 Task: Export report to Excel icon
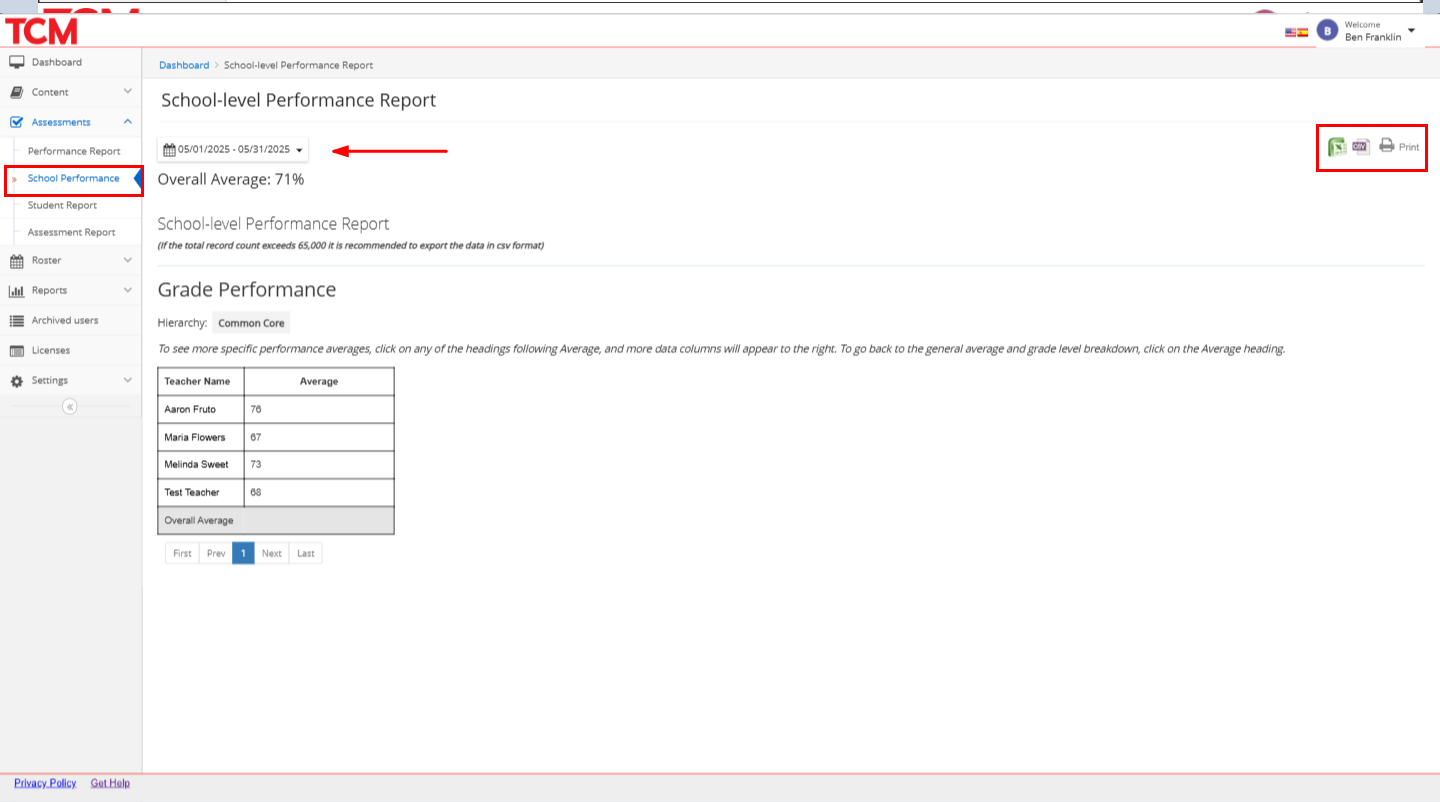coord(1337,147)
